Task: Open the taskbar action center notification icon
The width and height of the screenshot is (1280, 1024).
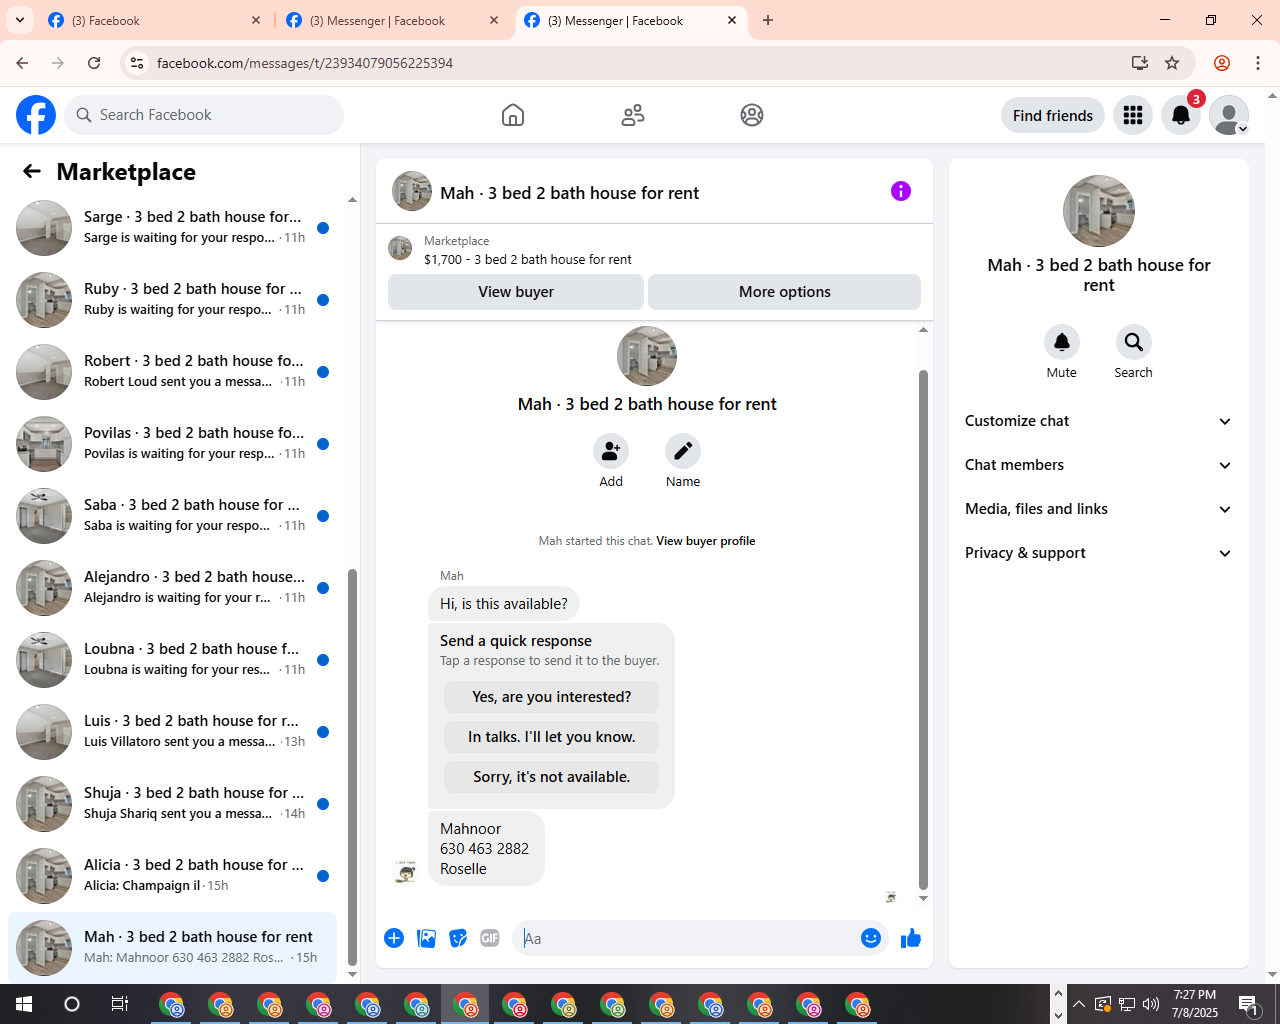Action: pos(1248,1004)
